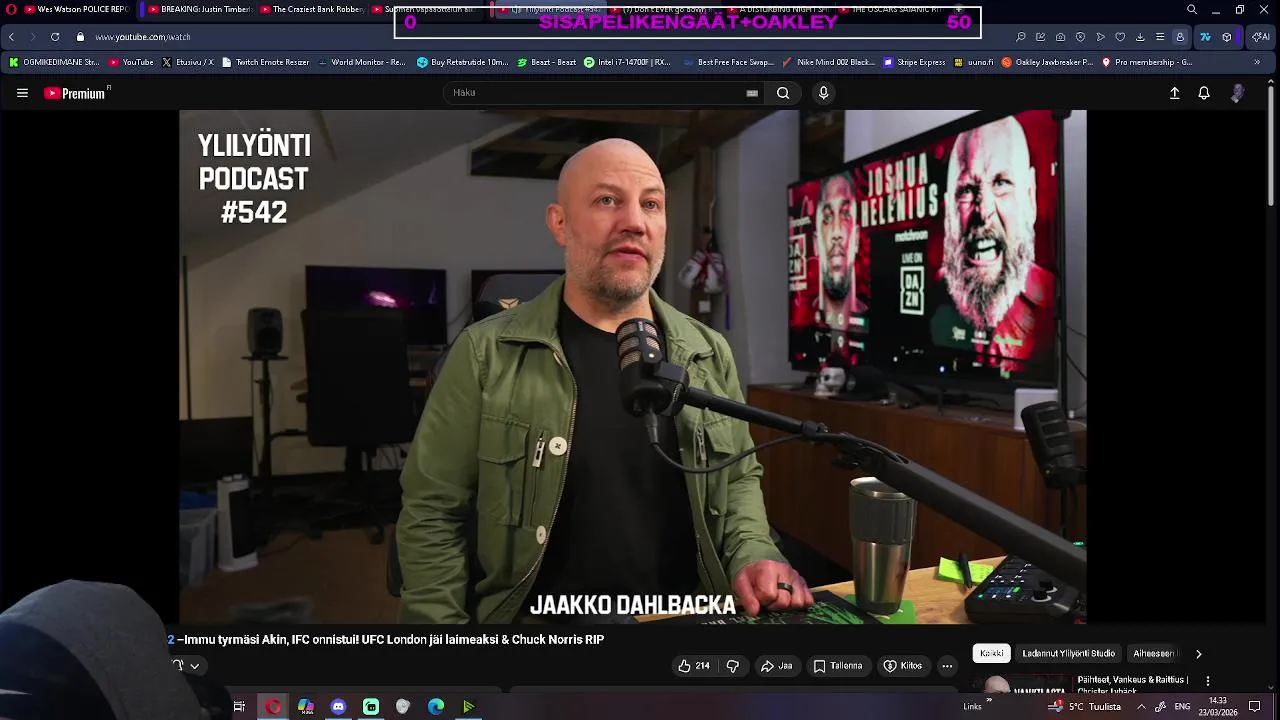The height and width of the screenshot is (720, 1280).
Task: Open the OGMIKEDIMANE Str.. bookmark
Action: coord(54,62)
